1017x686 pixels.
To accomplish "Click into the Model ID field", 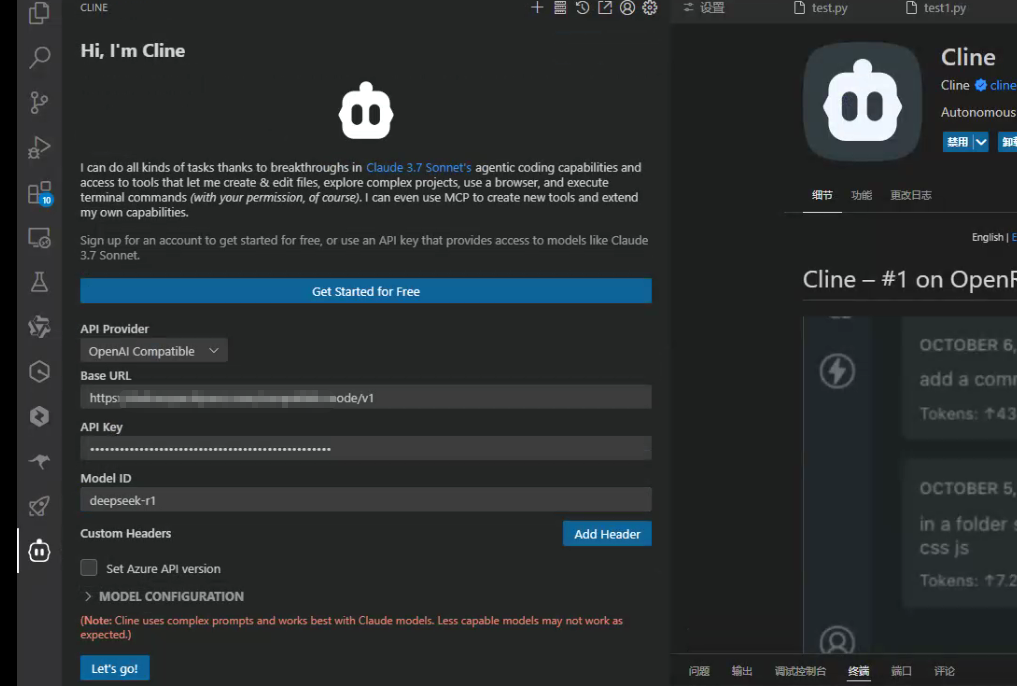I will [366, 500].
